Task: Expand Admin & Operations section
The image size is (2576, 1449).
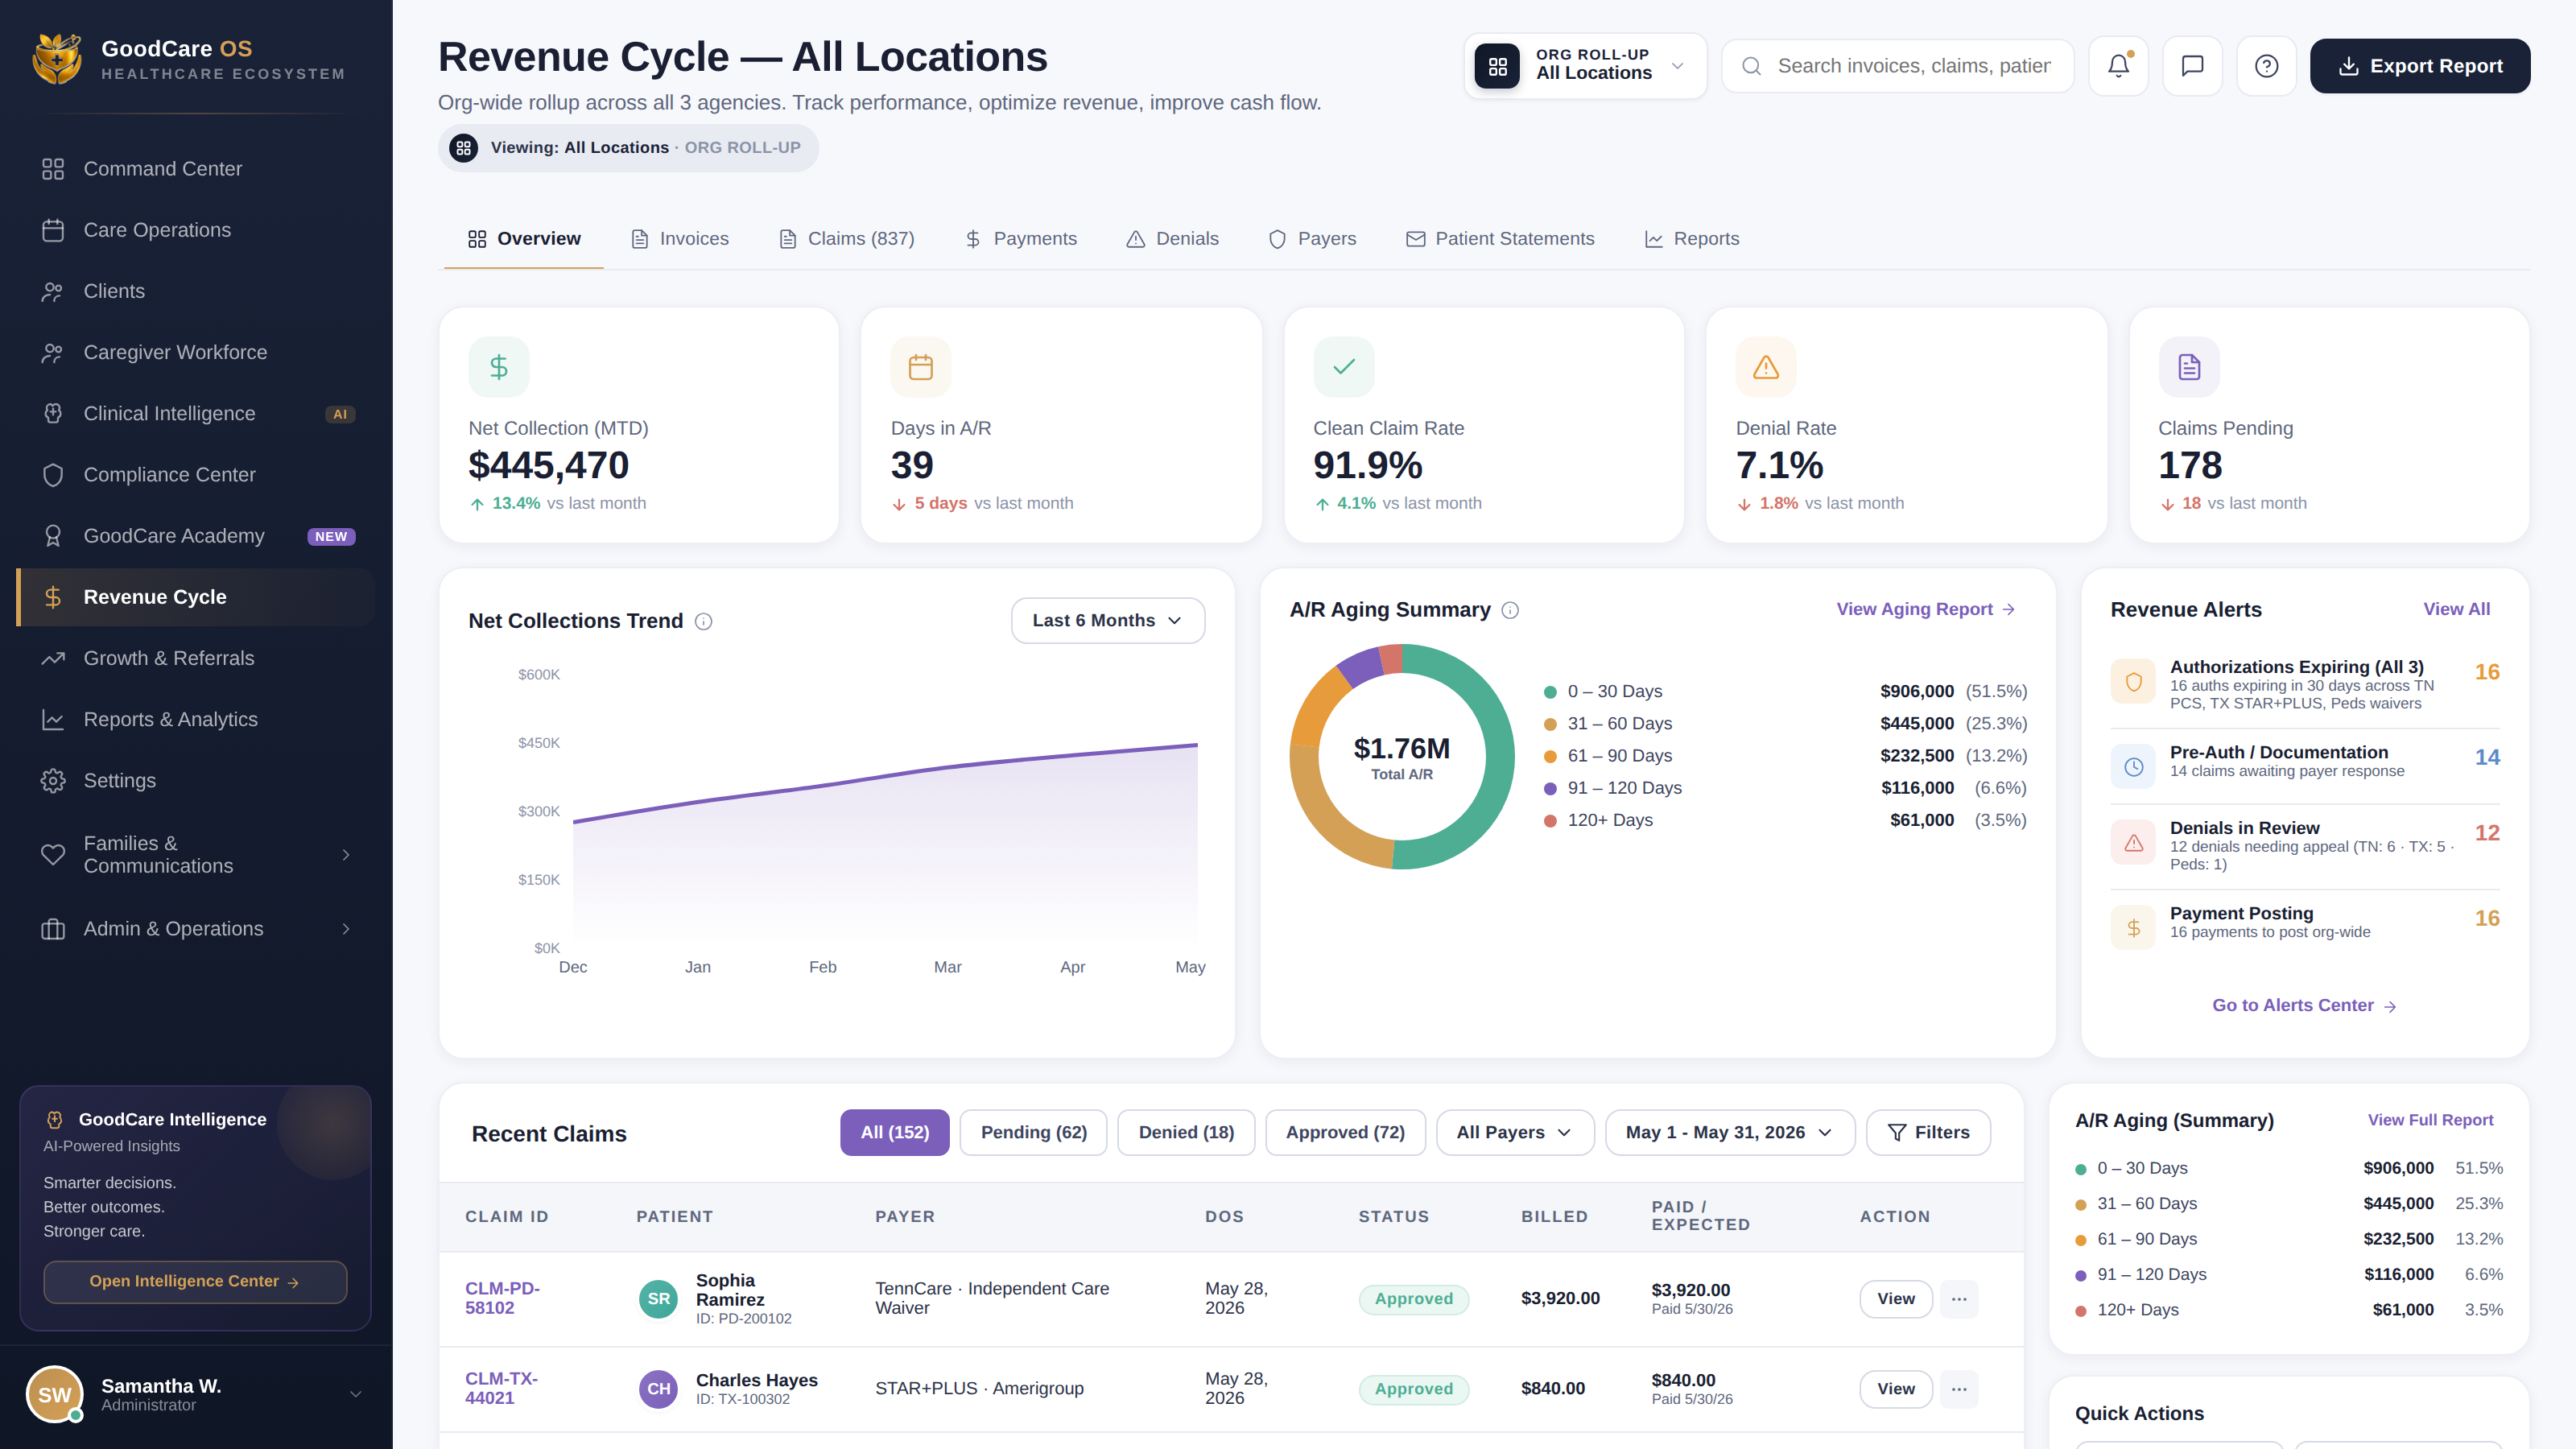Action: [196, 929]
